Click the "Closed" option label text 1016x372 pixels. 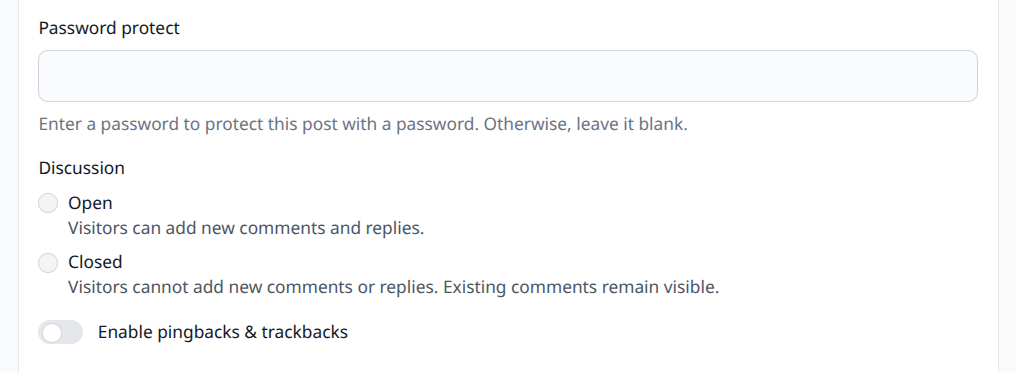[x=95, y=262]
